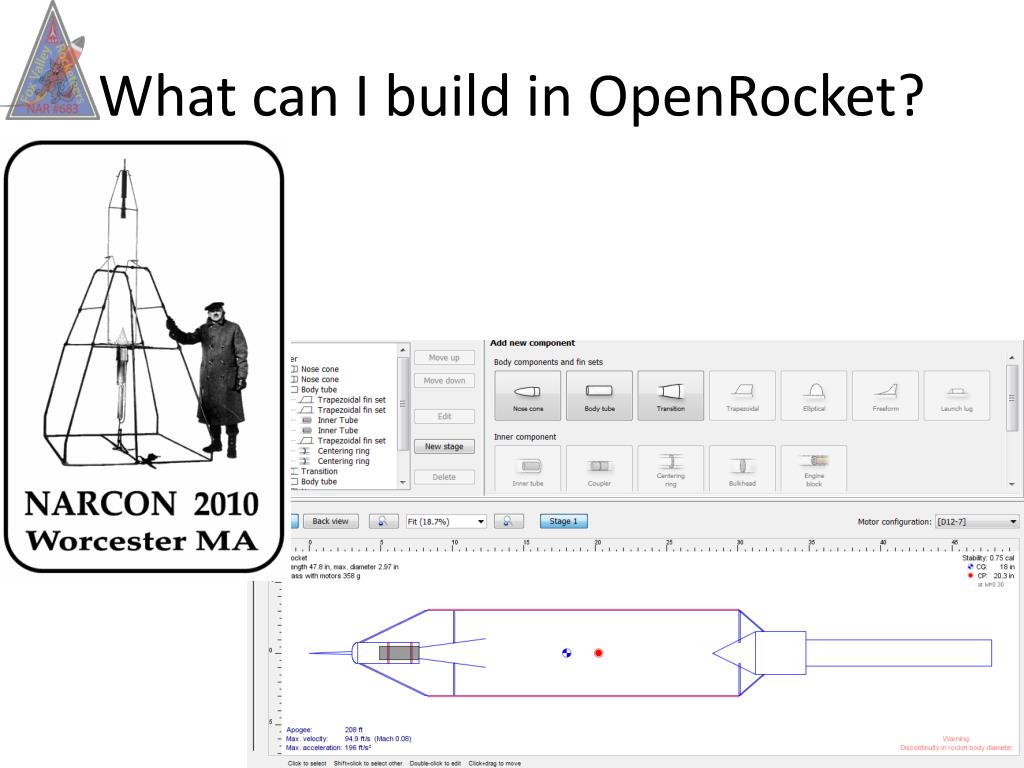This screenshot has width=1024, height=768.
Task: Click the Centering ring component button
Action: [x=671, y=468]
